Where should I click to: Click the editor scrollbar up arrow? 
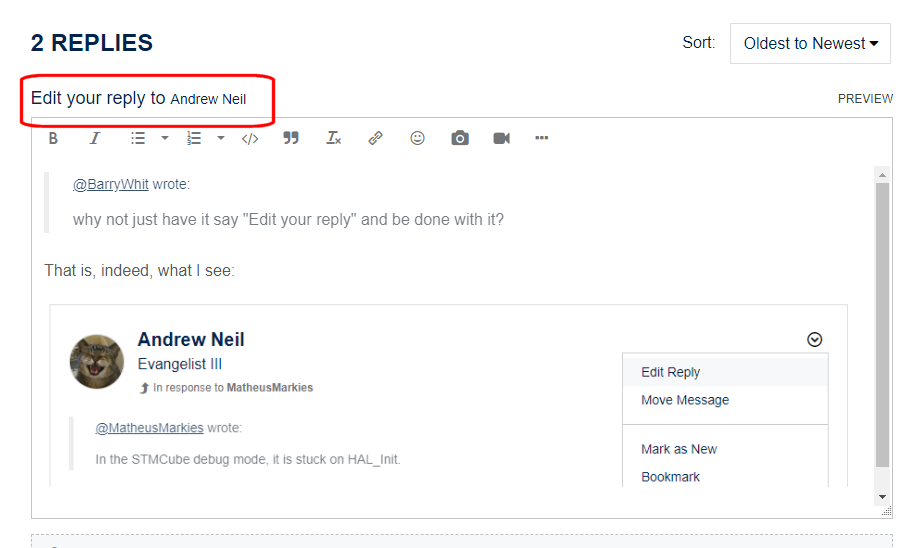pyautogui.click(x=882, y=175)
